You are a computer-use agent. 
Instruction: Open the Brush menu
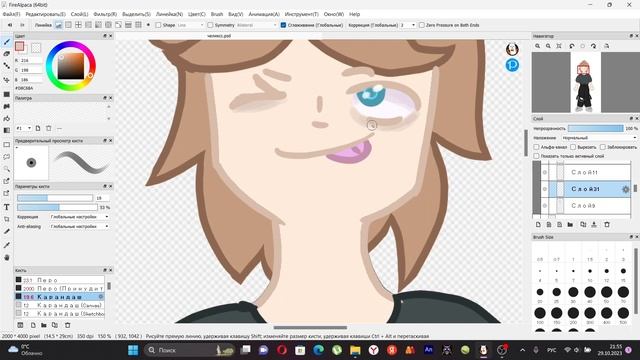(217, 14)
